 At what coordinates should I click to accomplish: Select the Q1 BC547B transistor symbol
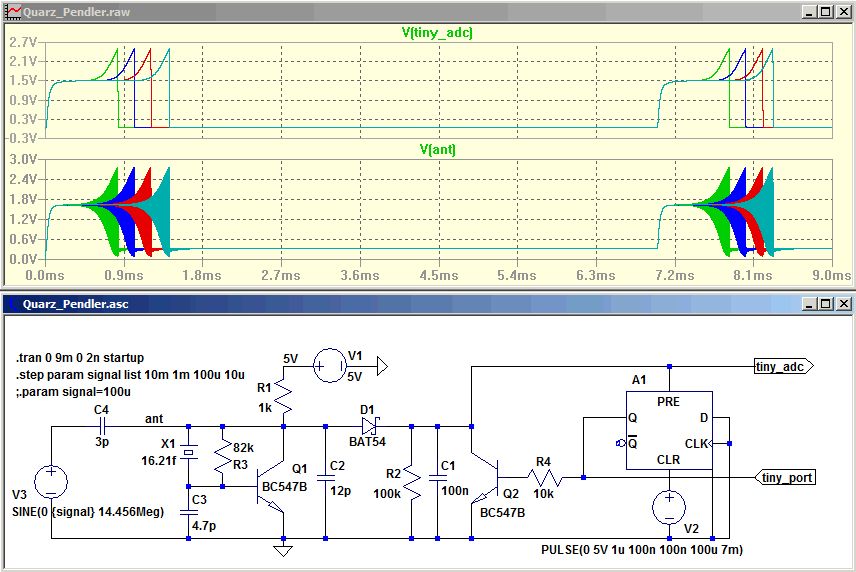coord(271,486)
